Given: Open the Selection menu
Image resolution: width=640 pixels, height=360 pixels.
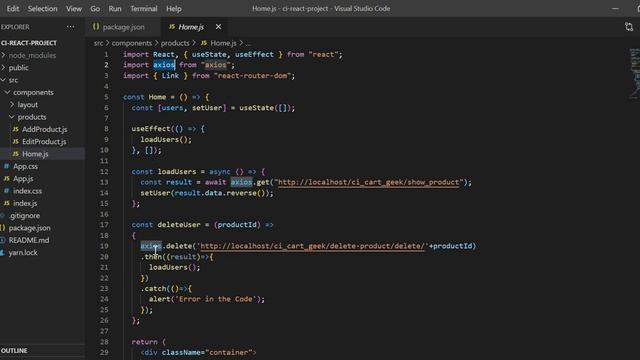Looking at the screenshot, I should (42, 9).
